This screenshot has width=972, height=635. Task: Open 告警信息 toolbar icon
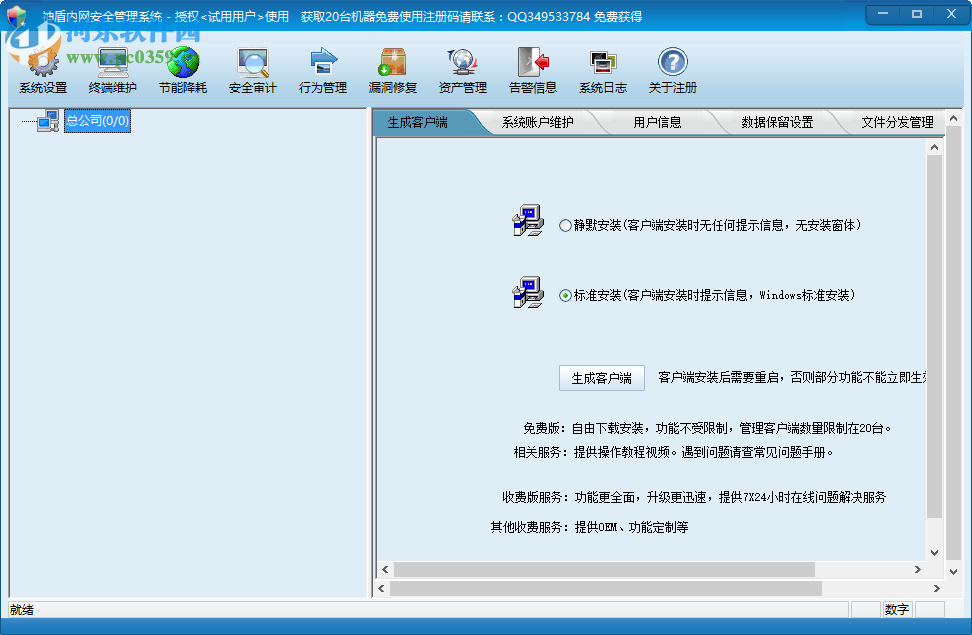(533, 63)
